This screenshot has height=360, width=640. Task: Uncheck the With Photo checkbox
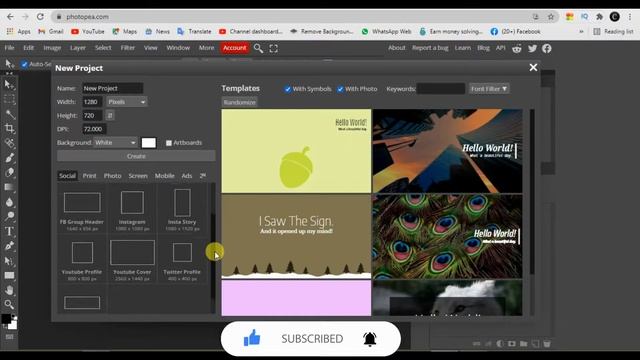(x=340, y=89)
